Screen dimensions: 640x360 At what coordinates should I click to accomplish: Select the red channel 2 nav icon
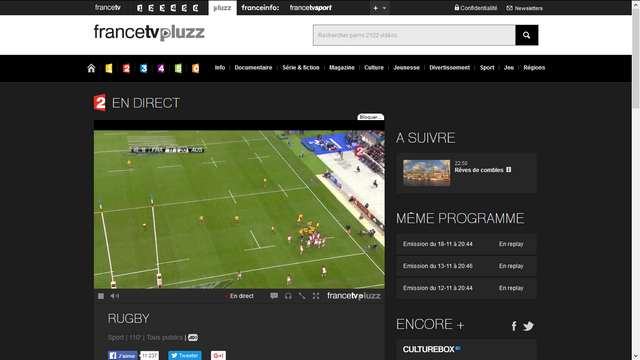(126, 68)
